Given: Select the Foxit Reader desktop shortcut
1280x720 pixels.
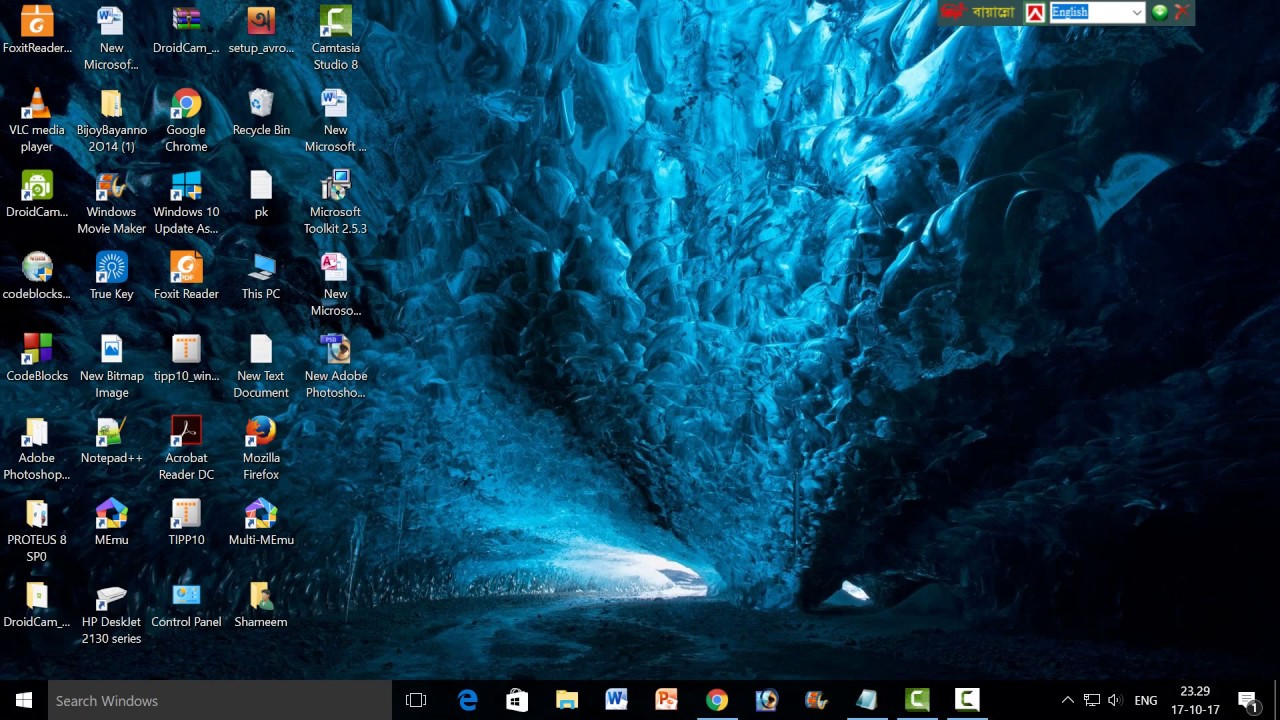Looking at the screenshot, I should (x=186, y=276).
